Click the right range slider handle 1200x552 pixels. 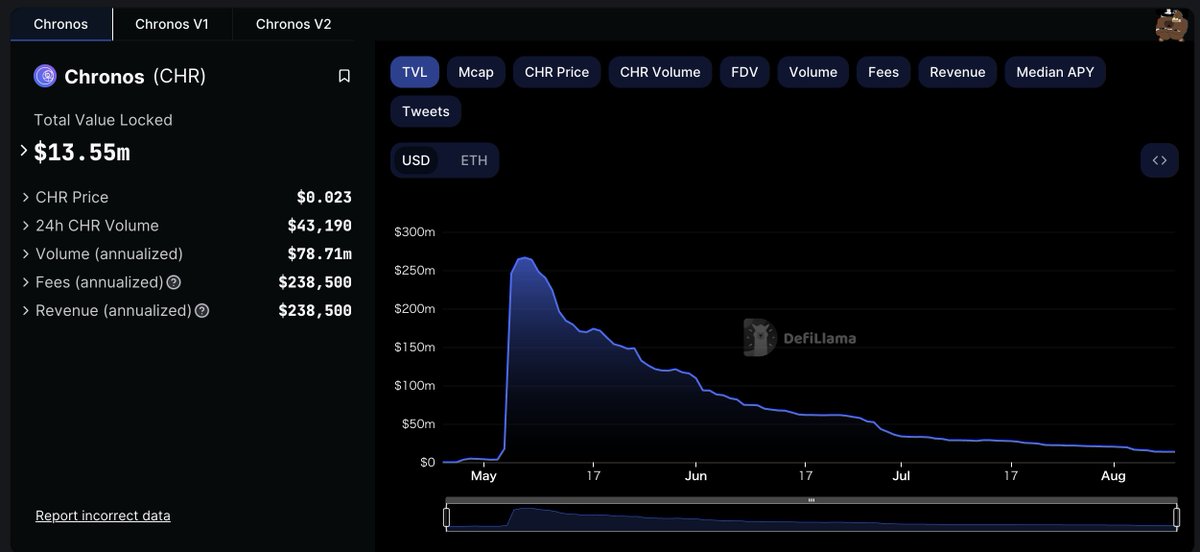coord(1177,517)
